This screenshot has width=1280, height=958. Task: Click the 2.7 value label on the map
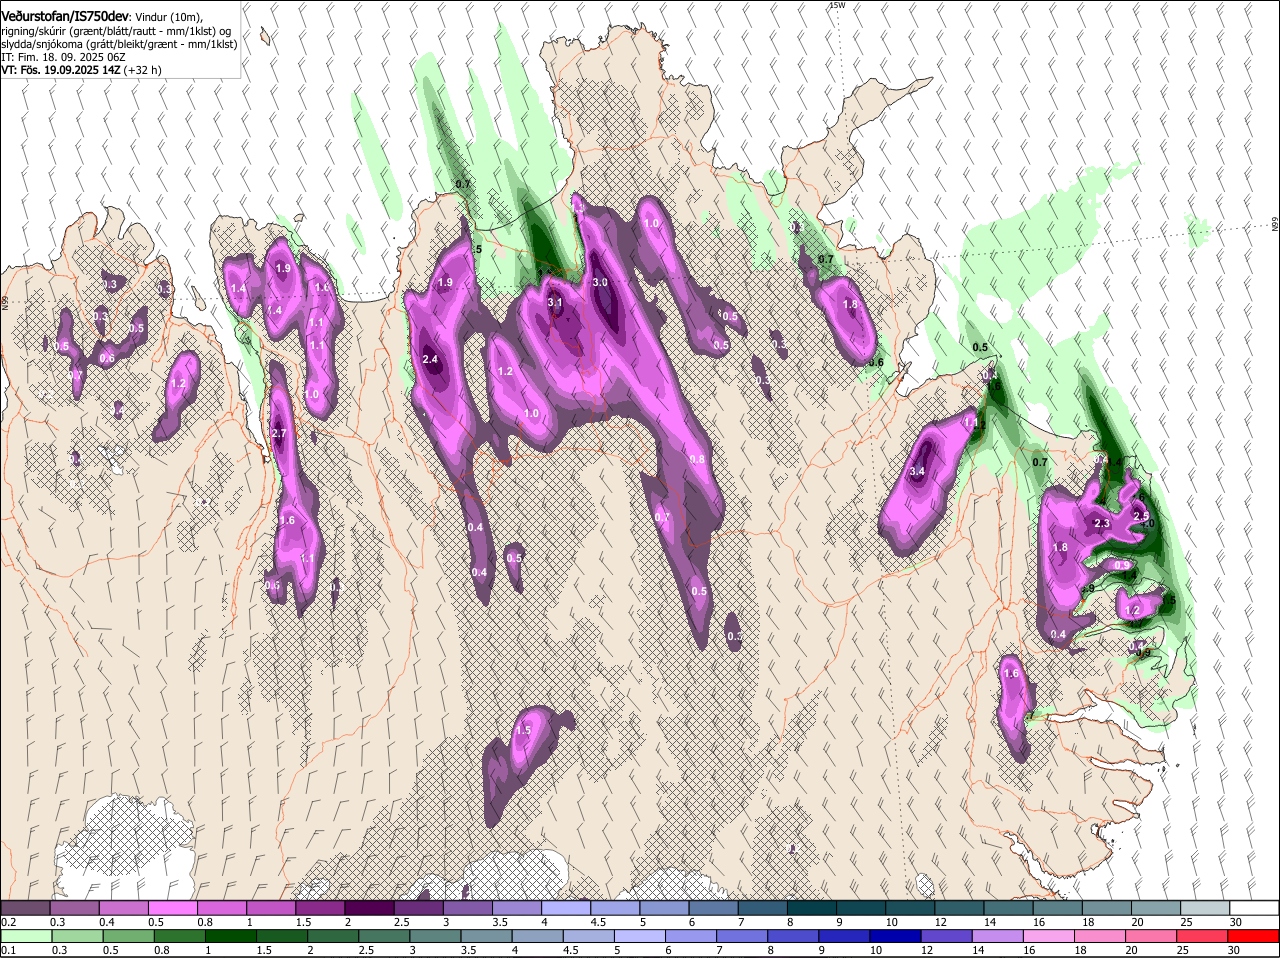(x=279, y=433)
